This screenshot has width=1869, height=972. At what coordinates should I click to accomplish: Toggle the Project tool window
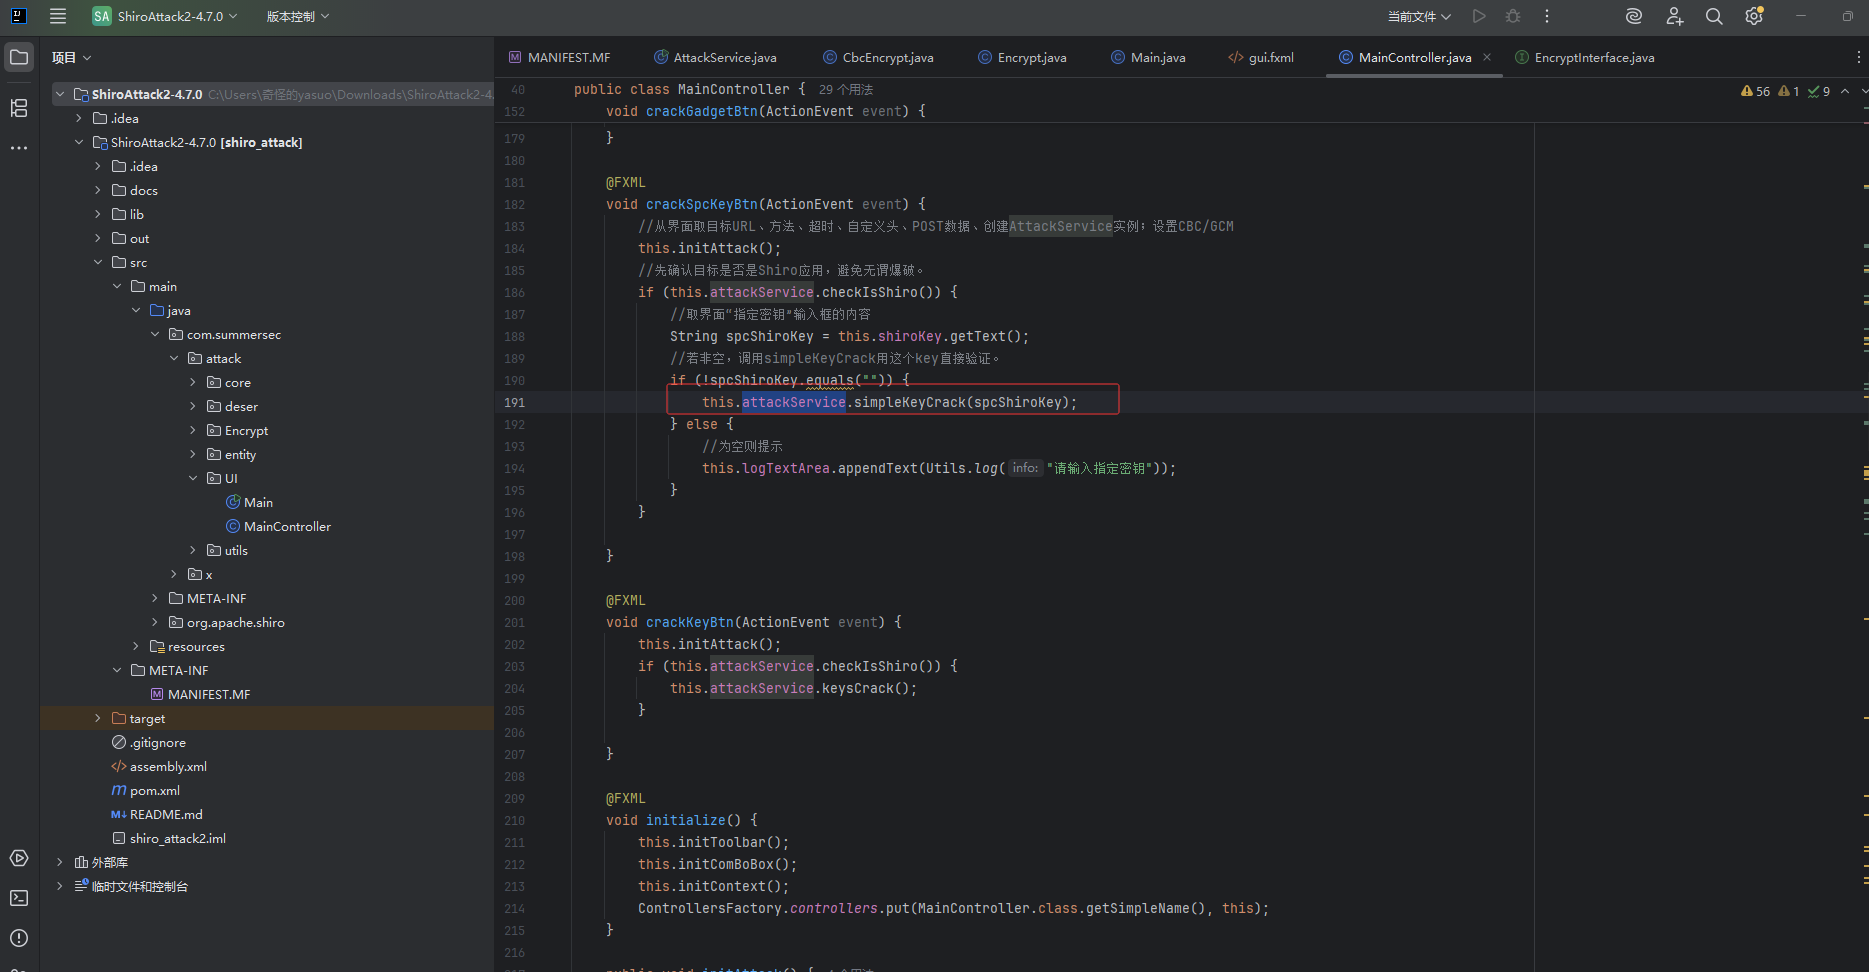pos(19,57)
